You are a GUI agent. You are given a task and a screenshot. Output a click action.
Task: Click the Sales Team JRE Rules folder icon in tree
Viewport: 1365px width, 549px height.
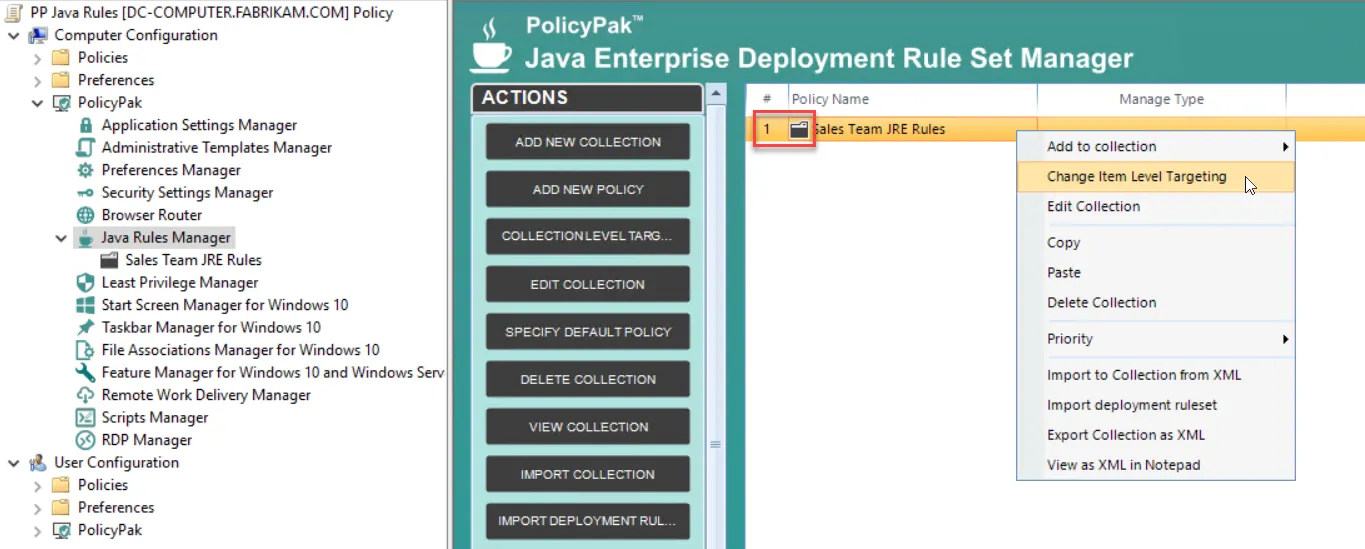[x=109, y=260]
